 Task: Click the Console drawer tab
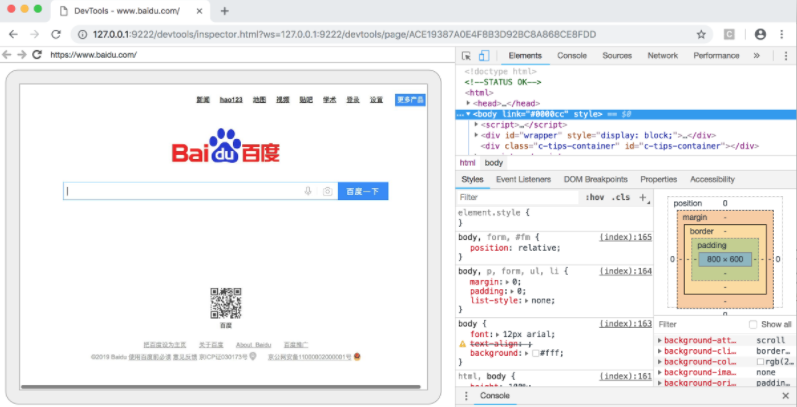(495, 396)
